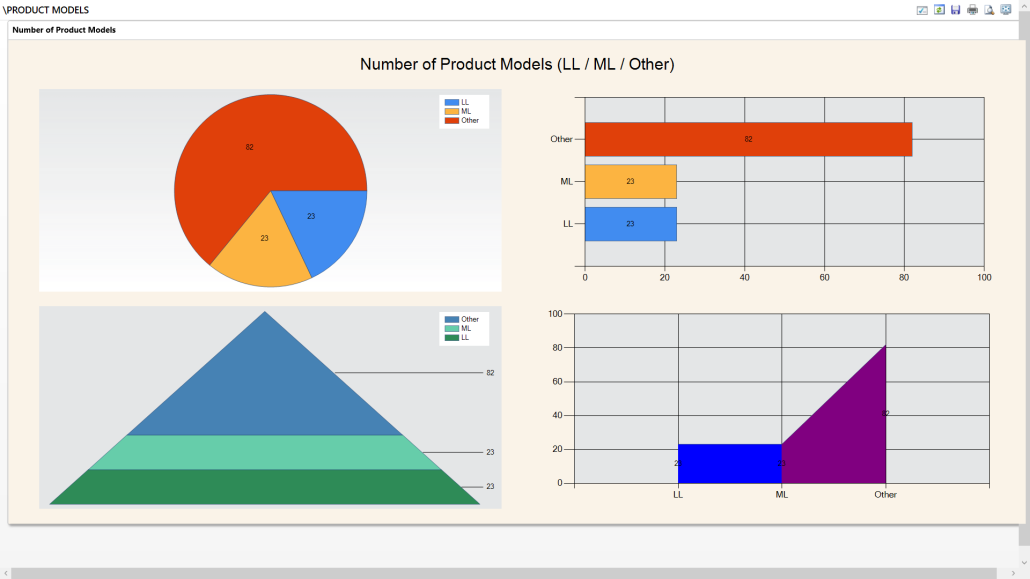Click the green refresh arrows icon
The image size is (1030, 579).
(939, 10)
